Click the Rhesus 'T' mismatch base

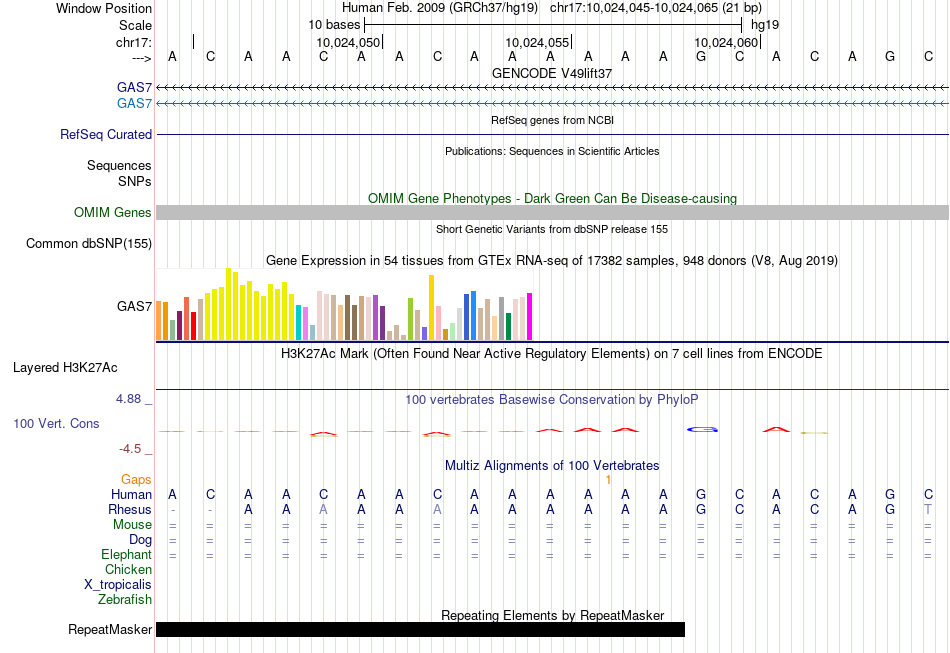click(928, 509)
